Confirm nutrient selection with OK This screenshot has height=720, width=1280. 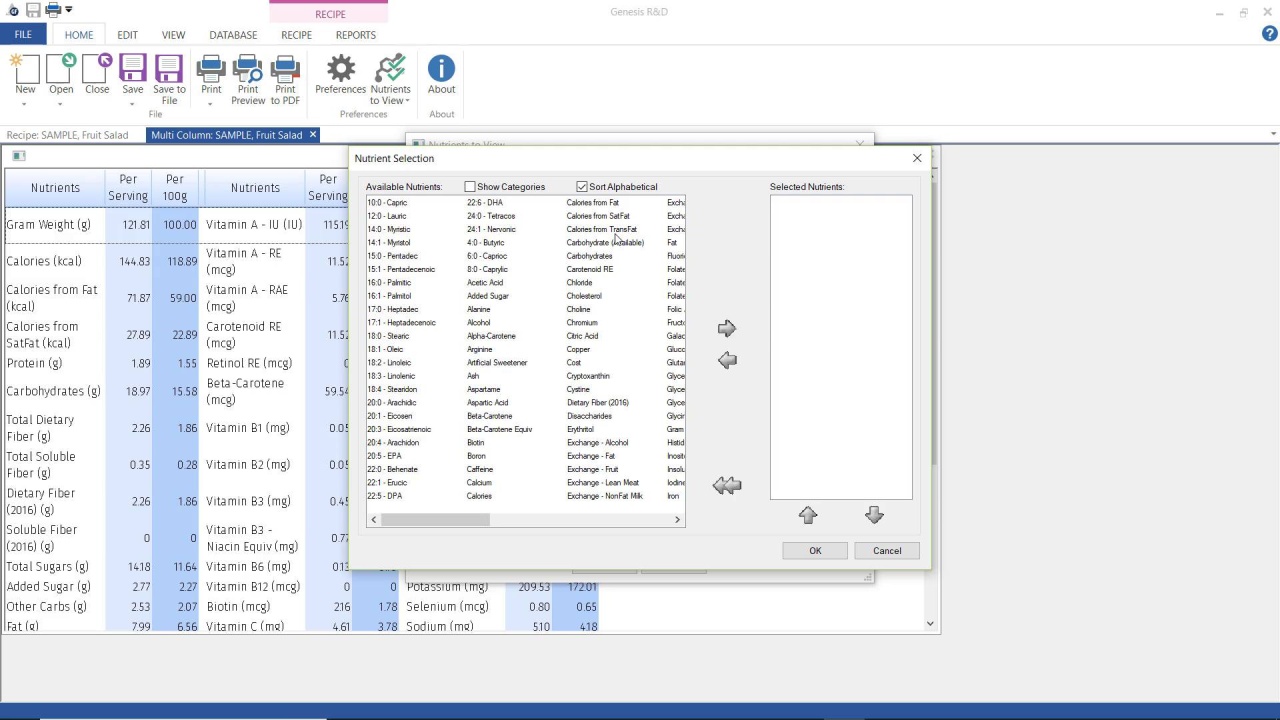[x=814, y=550]
